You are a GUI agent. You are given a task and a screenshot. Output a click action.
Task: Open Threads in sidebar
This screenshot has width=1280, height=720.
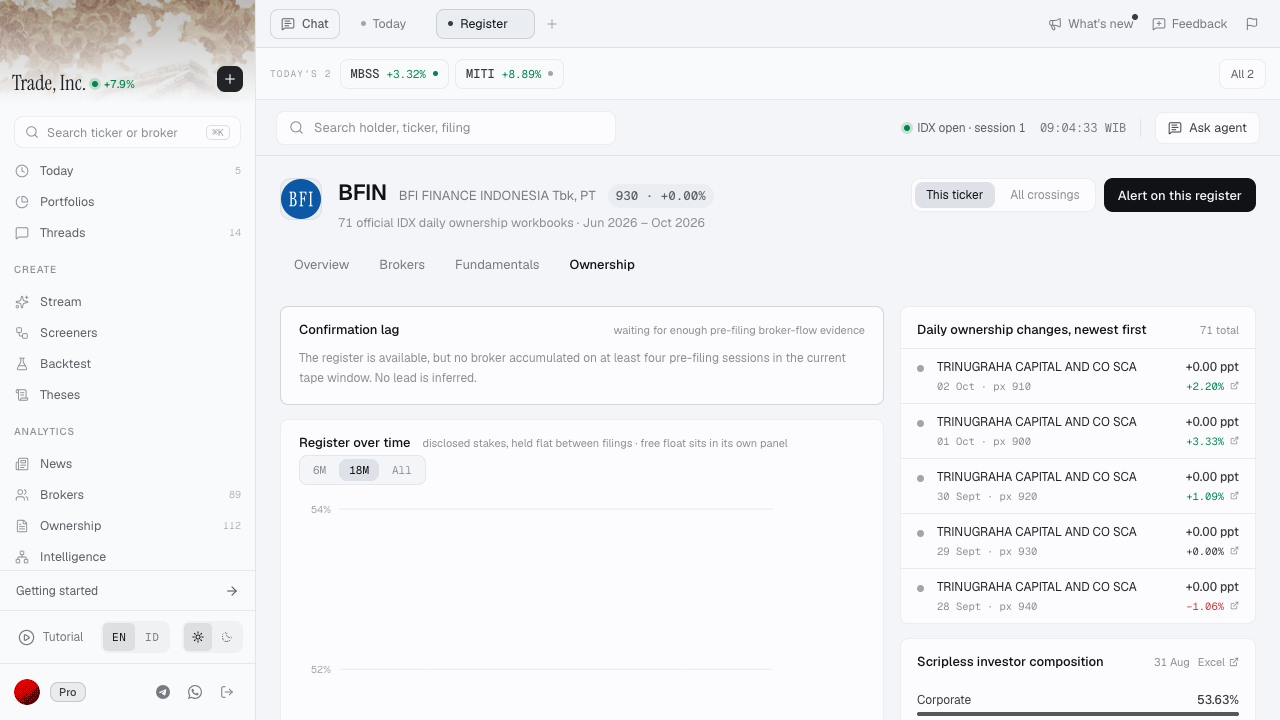[127, 233]
